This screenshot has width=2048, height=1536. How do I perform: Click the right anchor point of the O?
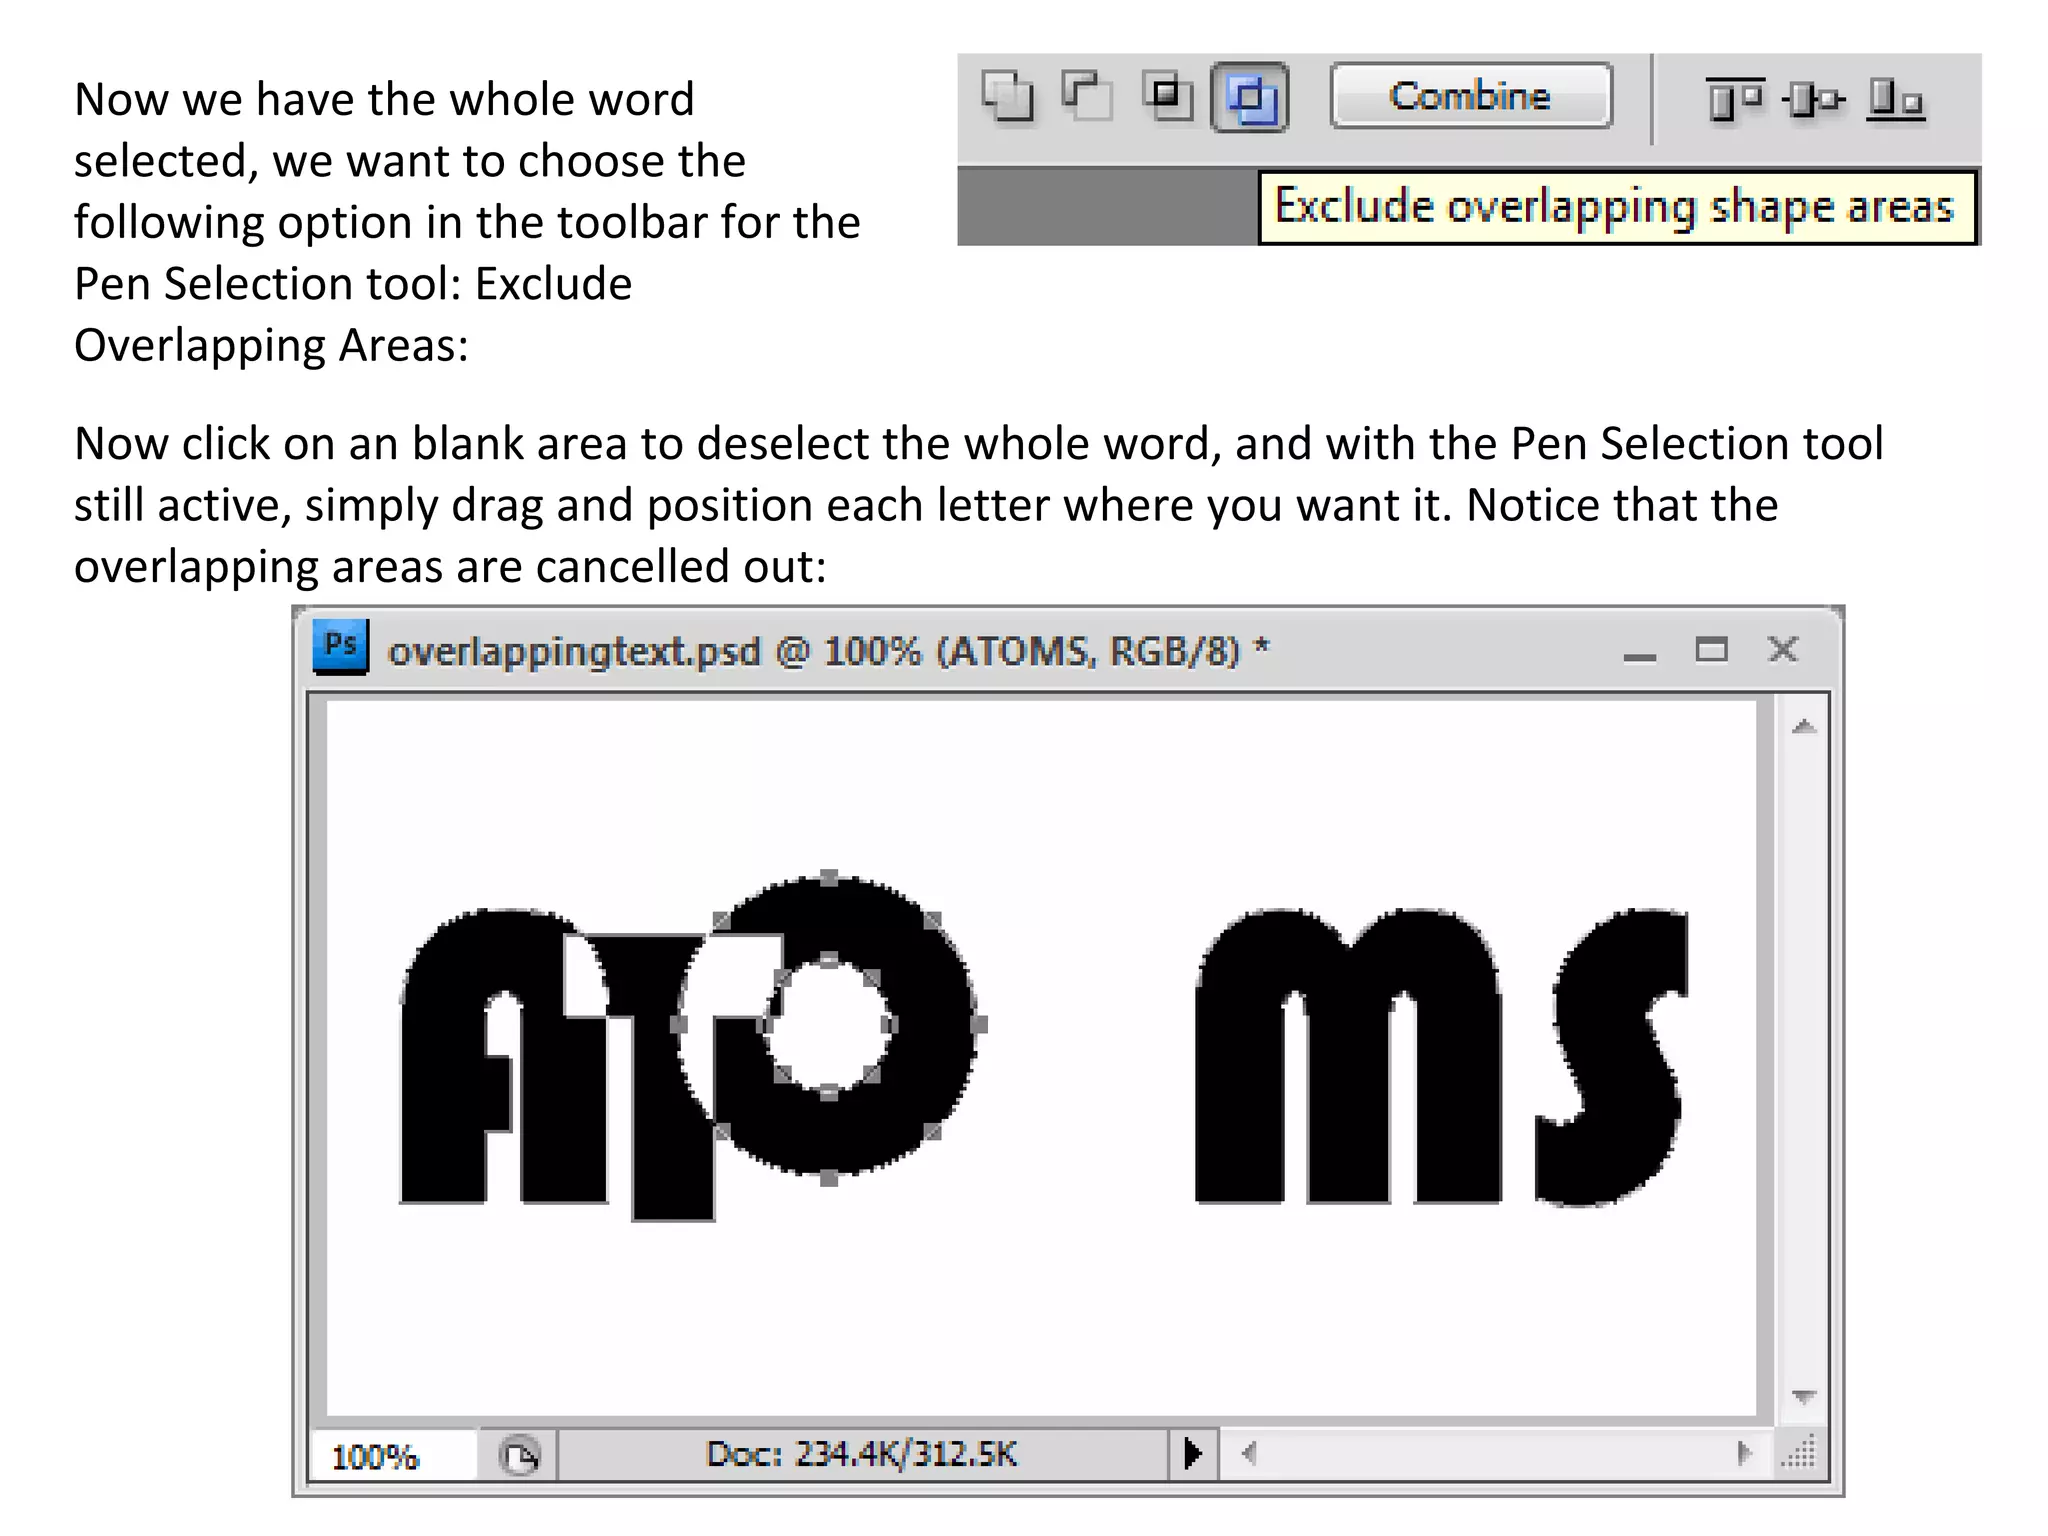pyautogui.click(x=979, y=1024)
